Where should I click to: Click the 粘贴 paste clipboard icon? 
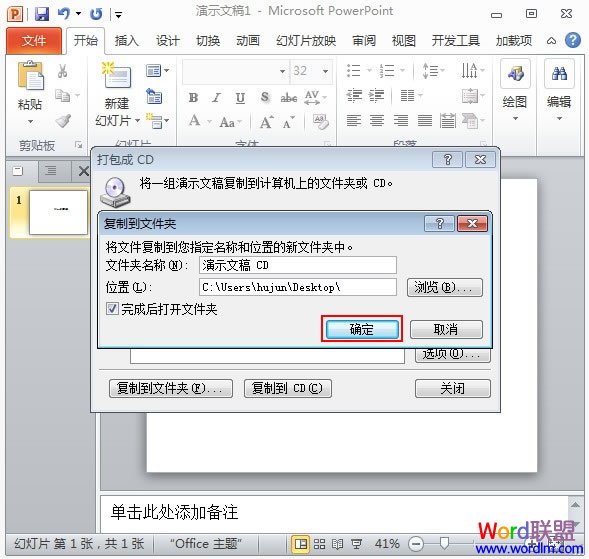click(30, 76)
